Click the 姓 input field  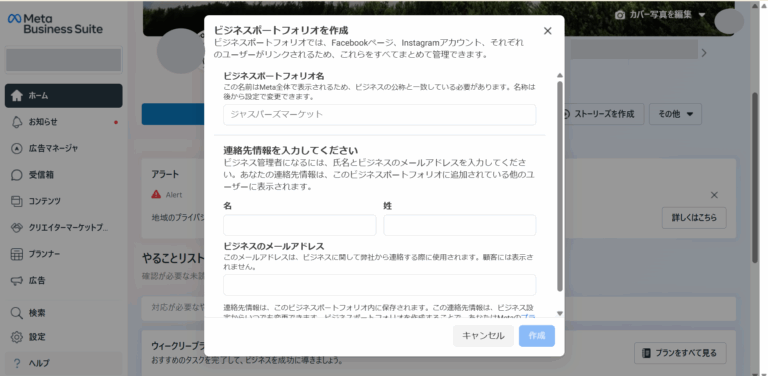(459, 225)
